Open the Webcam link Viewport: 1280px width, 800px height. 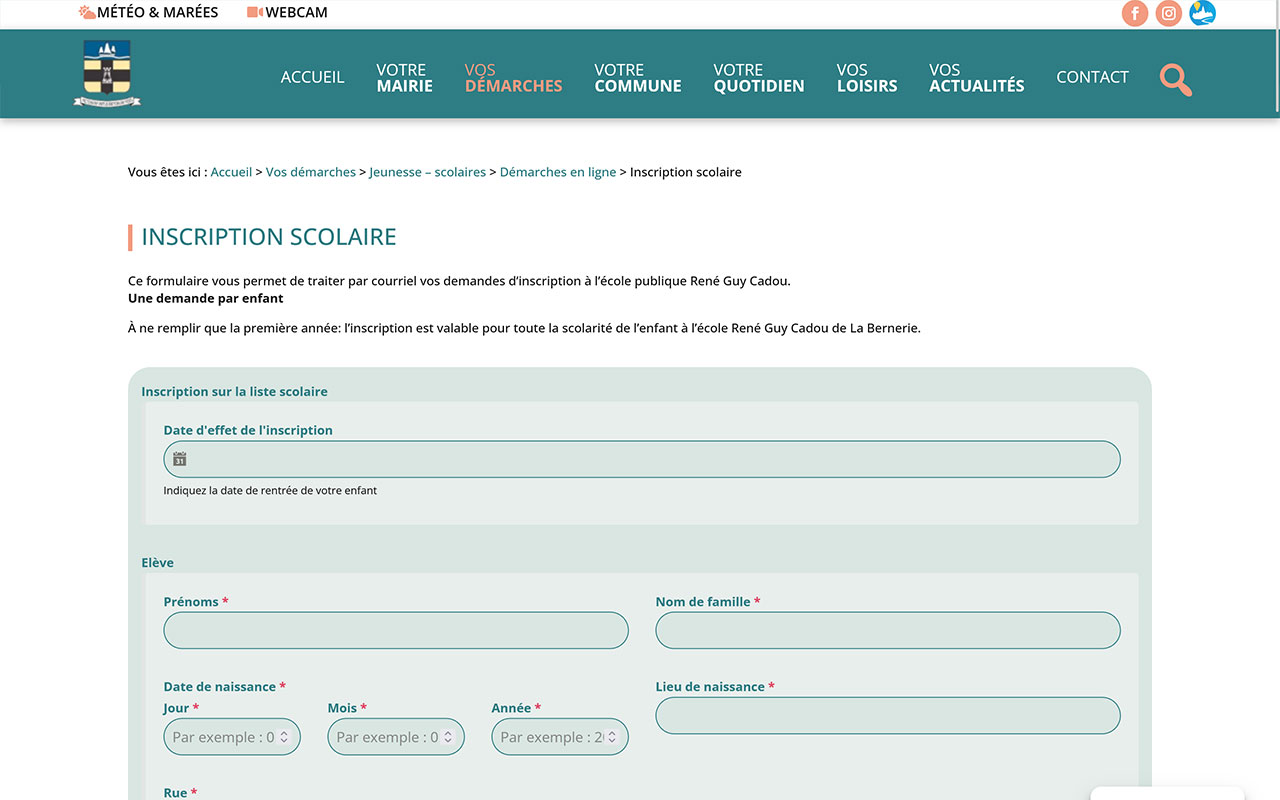point(287,13)
